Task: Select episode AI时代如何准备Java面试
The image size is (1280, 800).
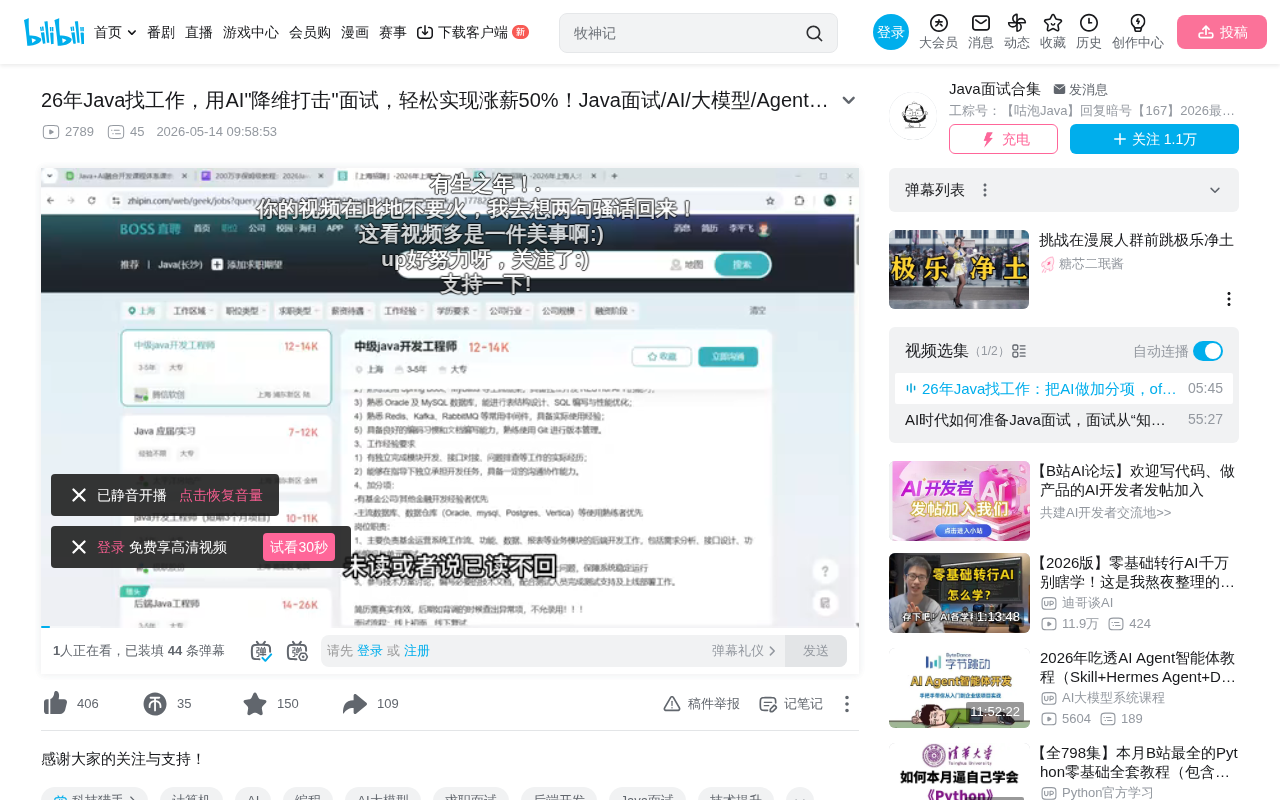Action: tap(1064, 420)
